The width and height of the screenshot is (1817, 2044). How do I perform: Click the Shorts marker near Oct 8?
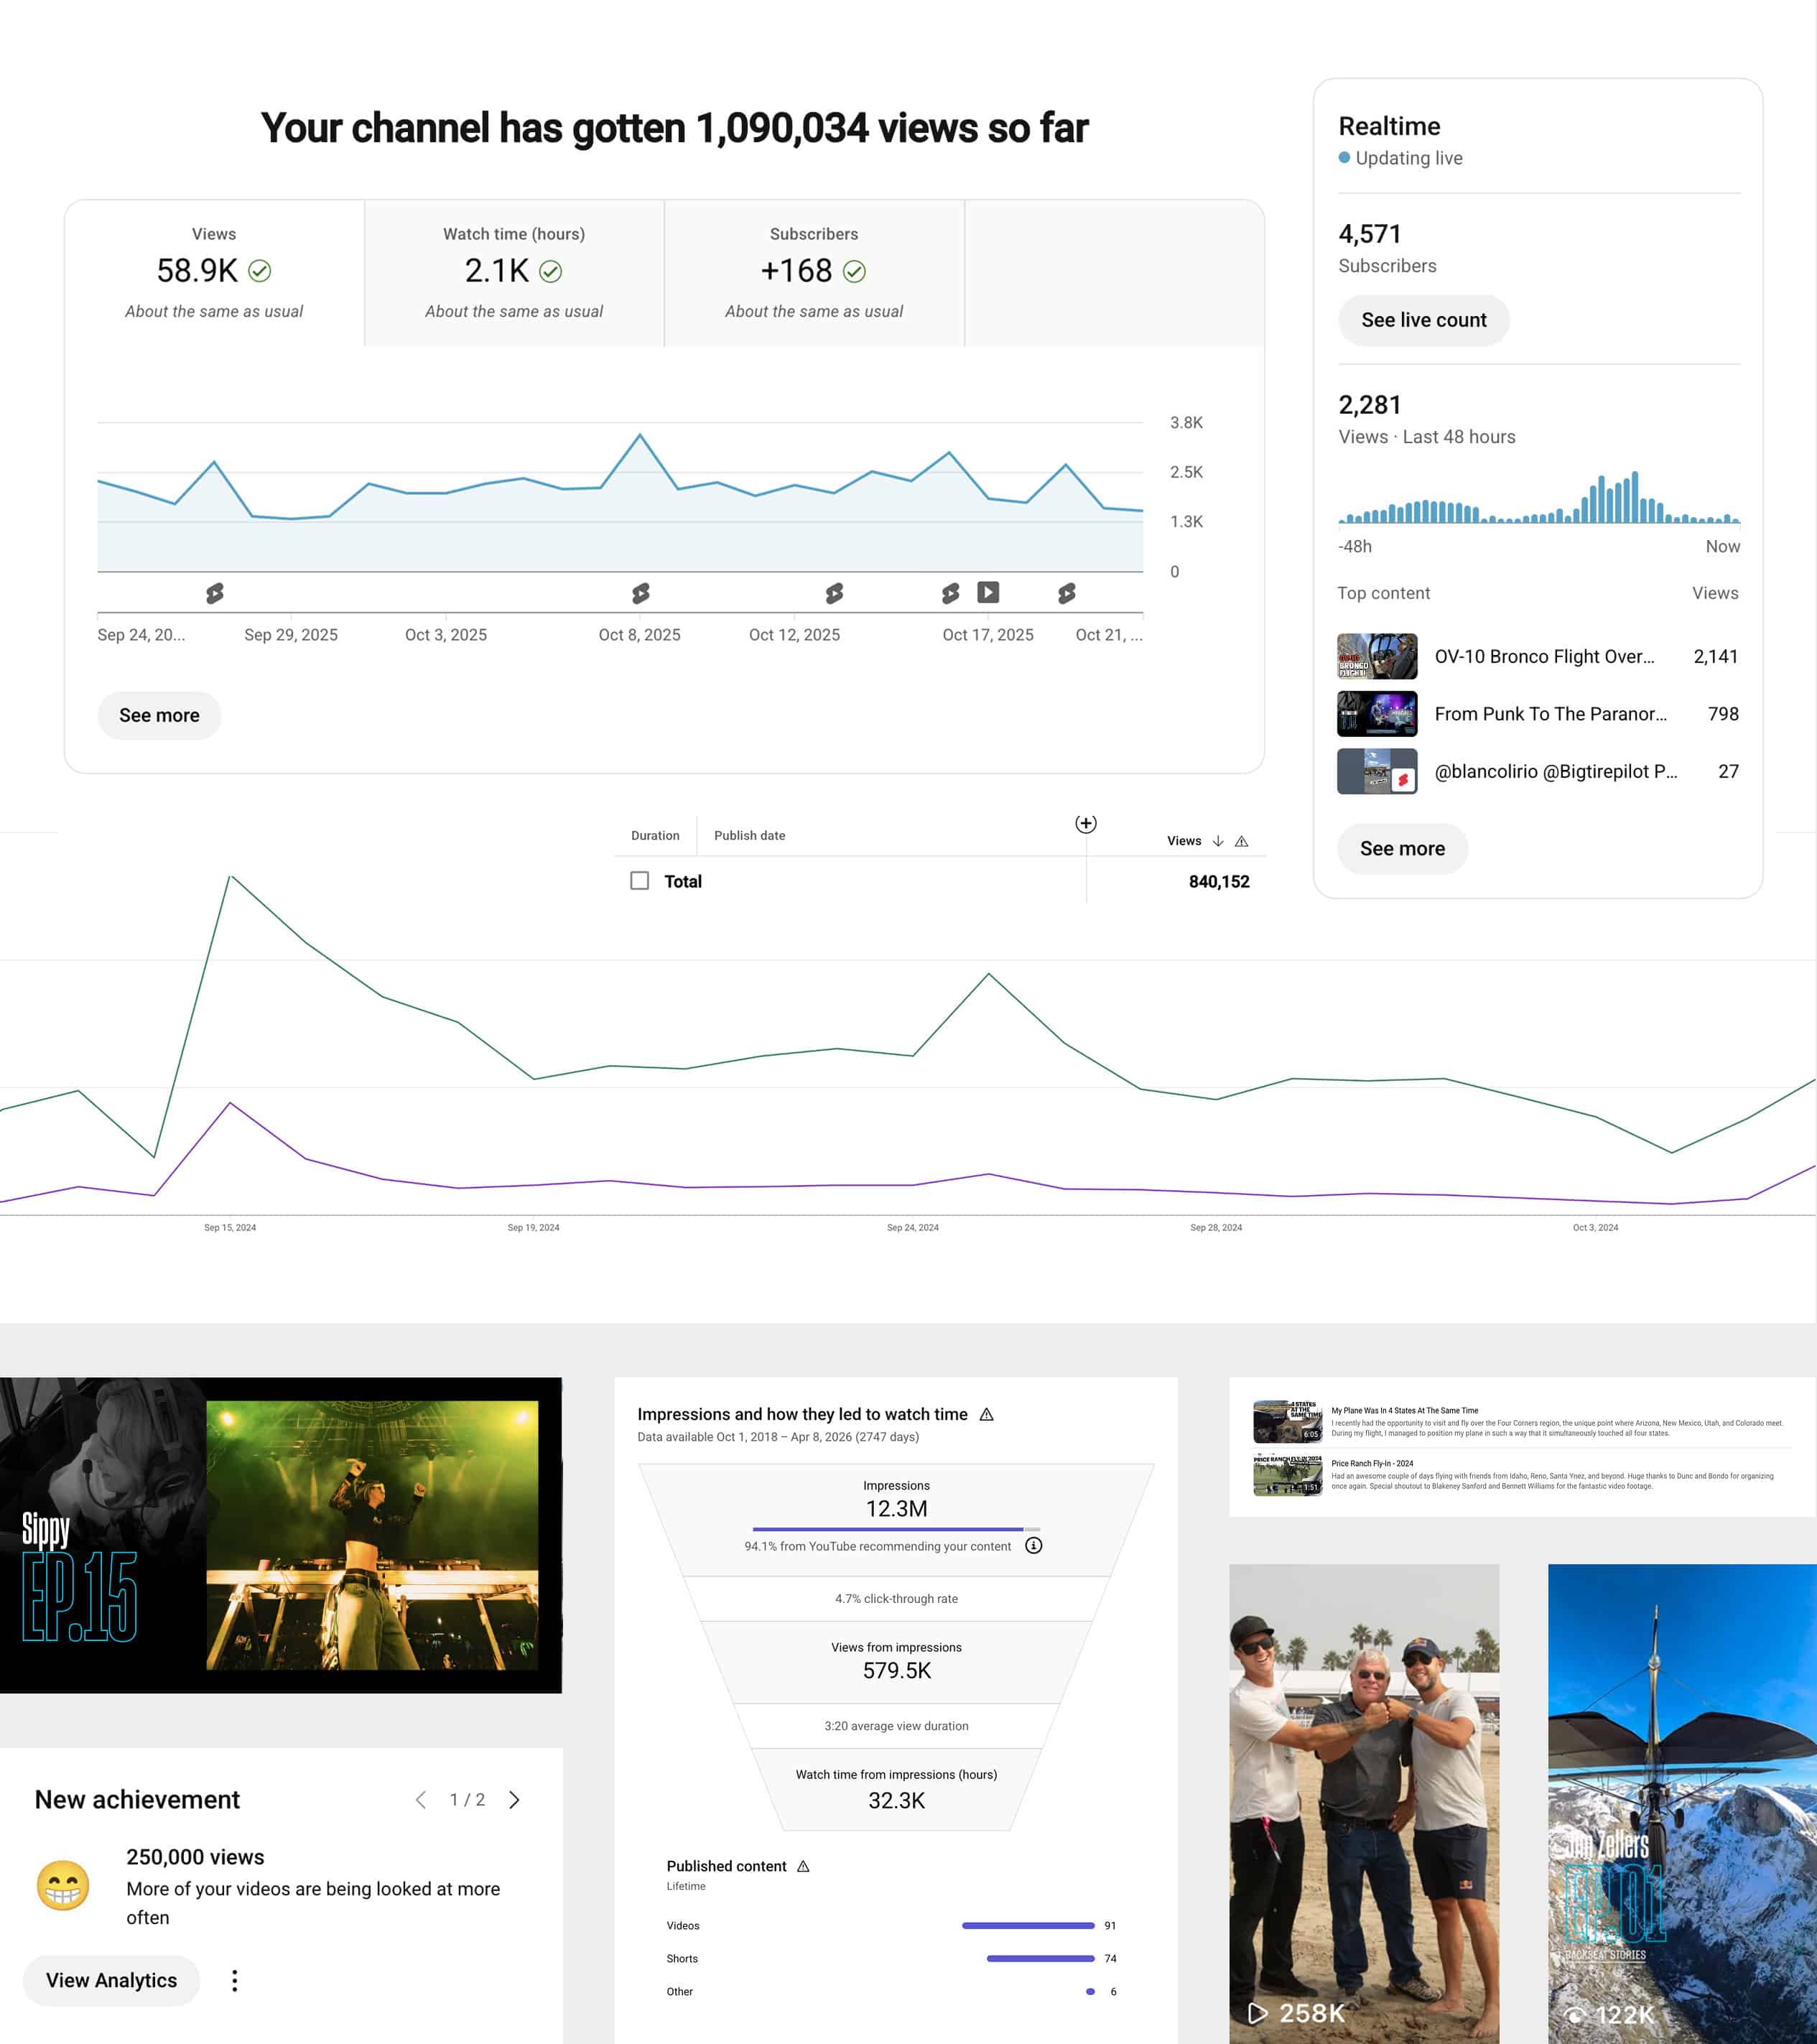(641, 593)
